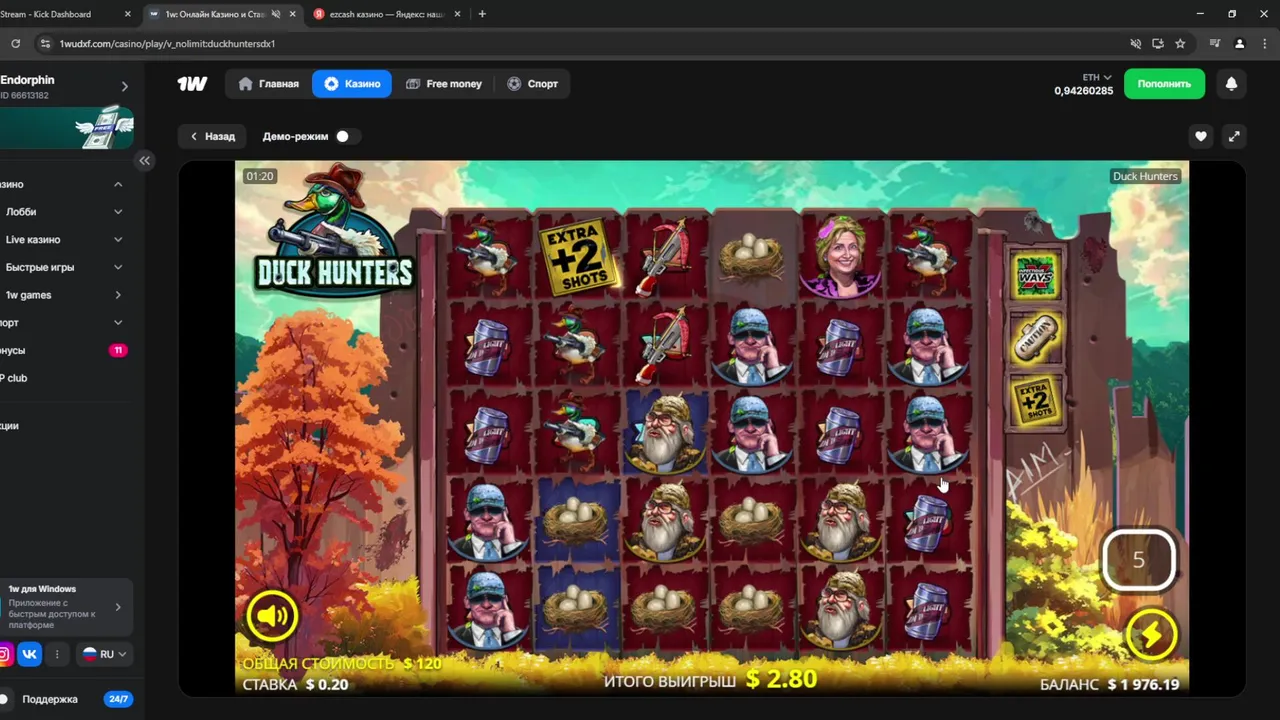Click the ИТОГО ВЫИГРЫШ $ 2.80 text
The image size is (1280, 720).
710,680
